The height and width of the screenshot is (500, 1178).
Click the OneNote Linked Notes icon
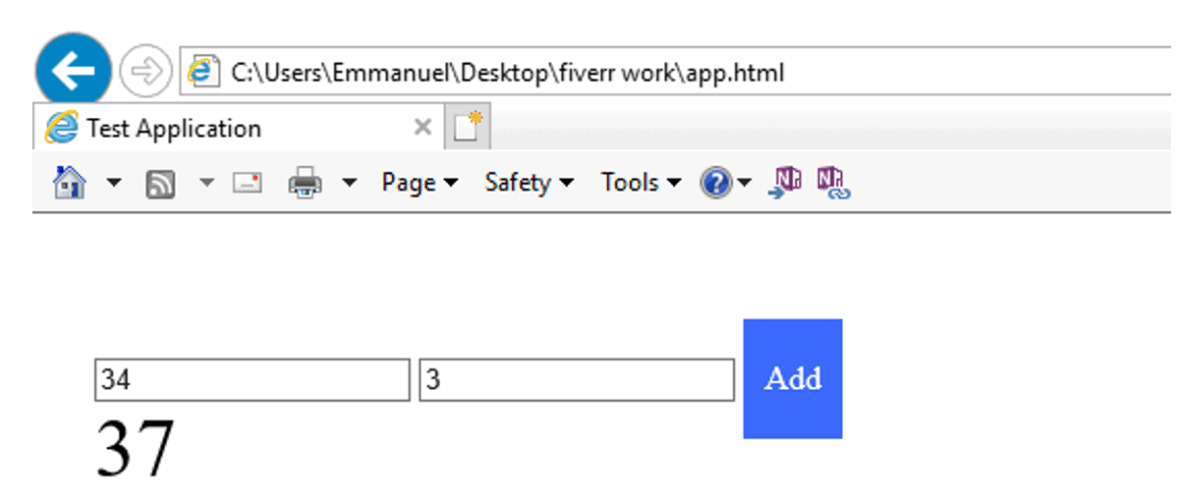834,184
